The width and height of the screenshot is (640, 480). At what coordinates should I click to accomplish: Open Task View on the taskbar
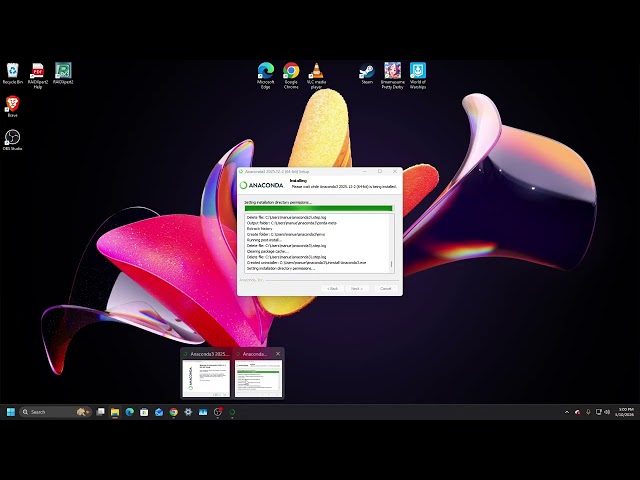[x=100, y=412]
